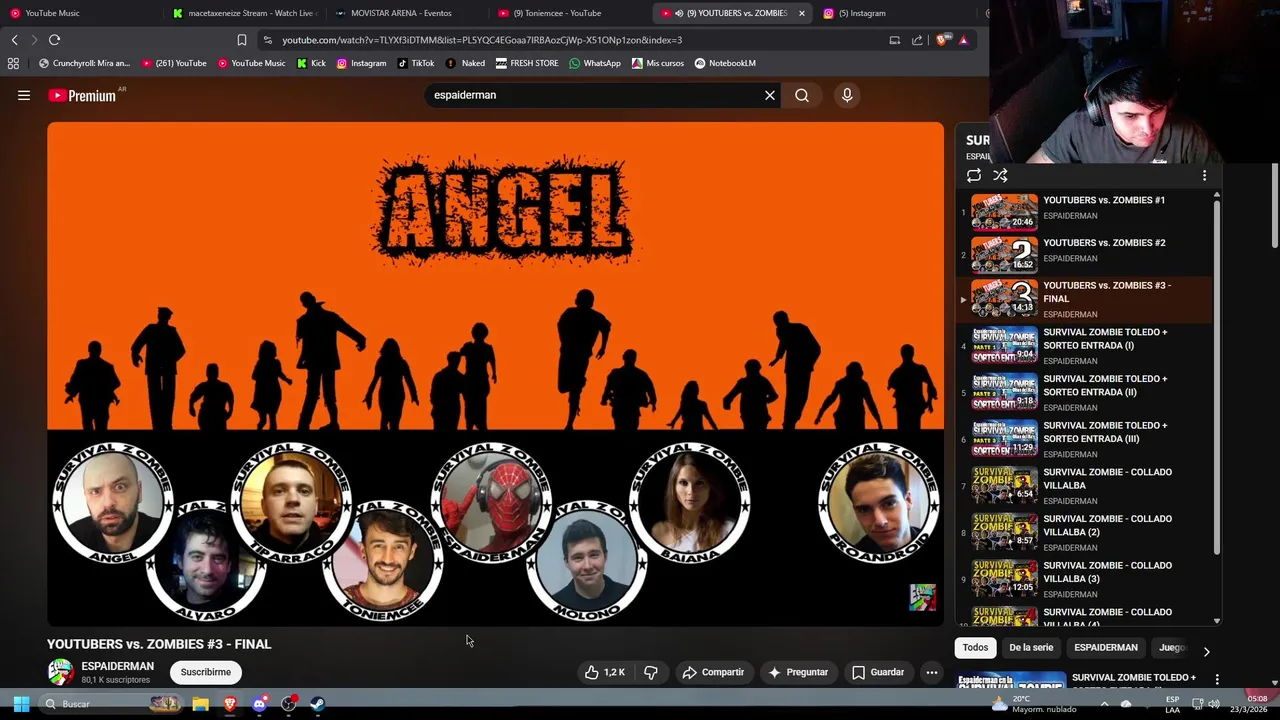
Task: Open Brave Shields lion icon
Action: [944, 40]
